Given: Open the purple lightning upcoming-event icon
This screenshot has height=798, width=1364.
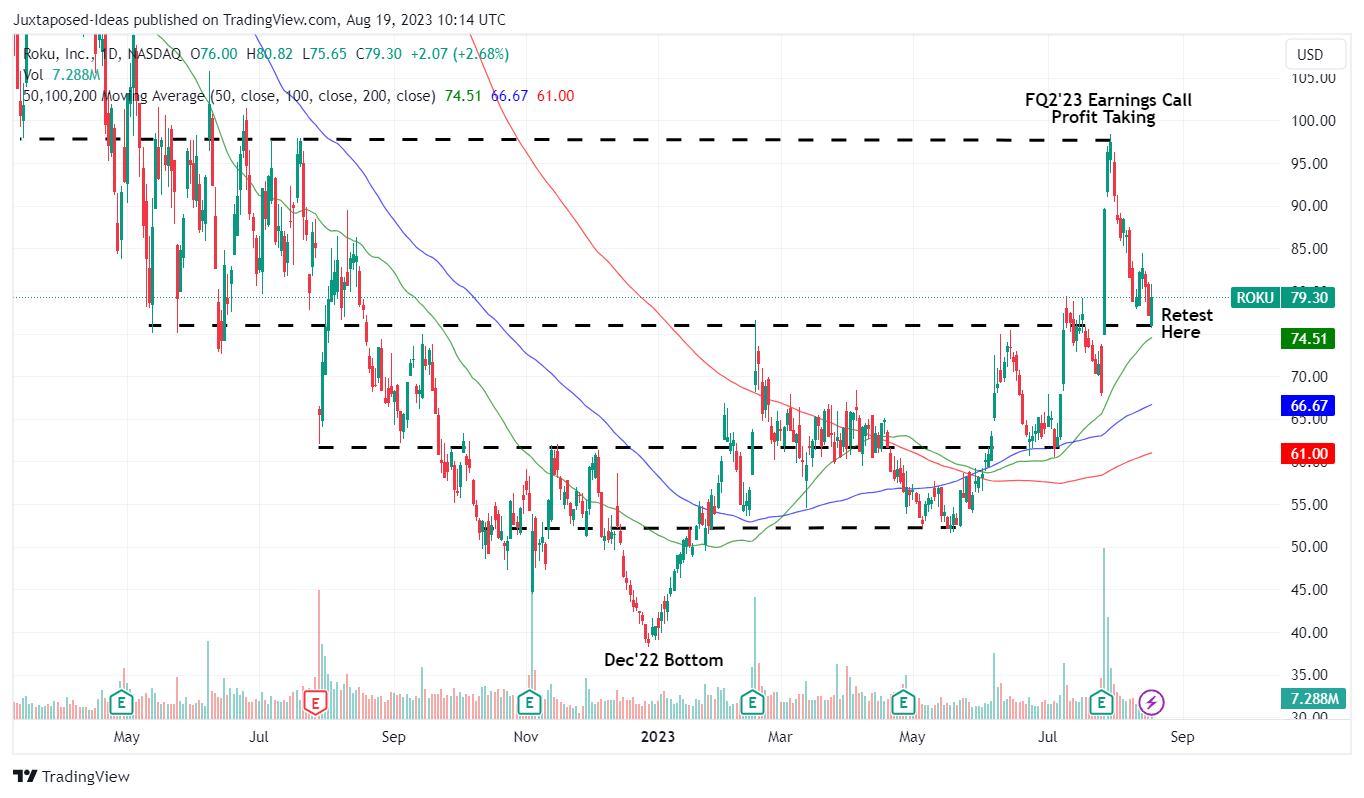Looking at the screenshot, I should click(x=1152, y=702).
